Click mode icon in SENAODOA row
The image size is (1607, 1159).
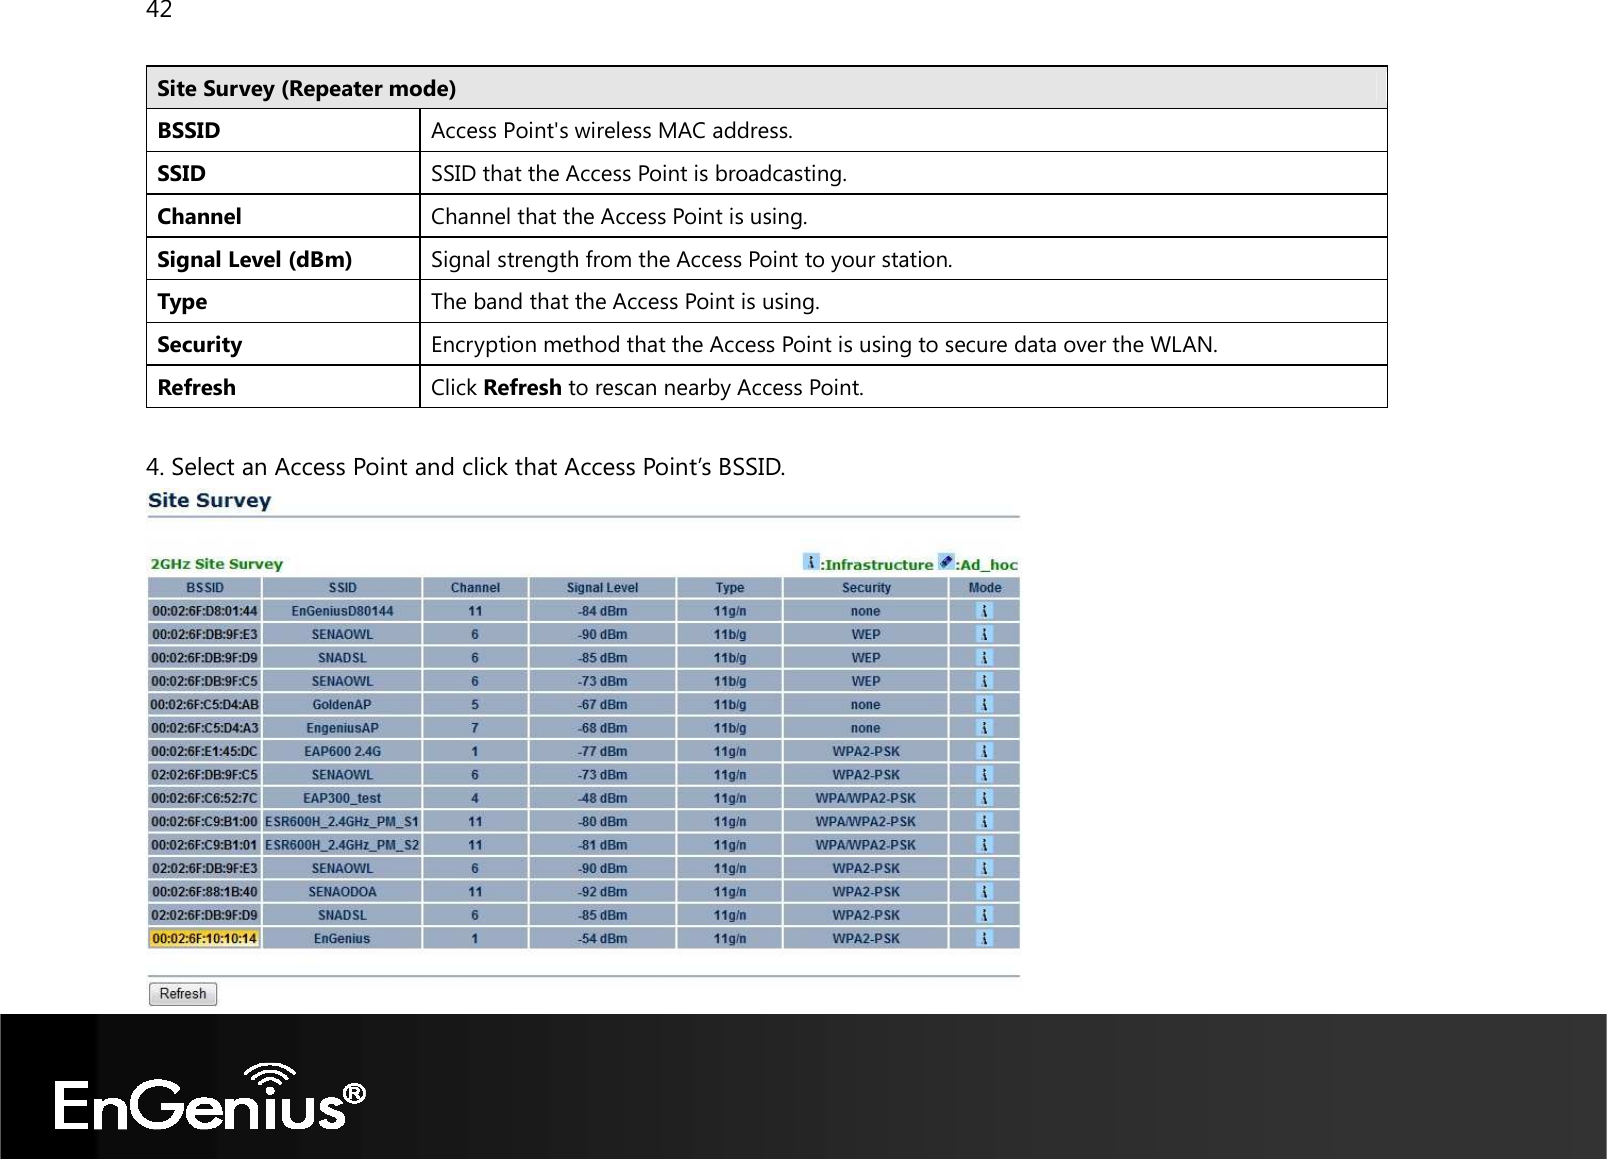(985, 892)
